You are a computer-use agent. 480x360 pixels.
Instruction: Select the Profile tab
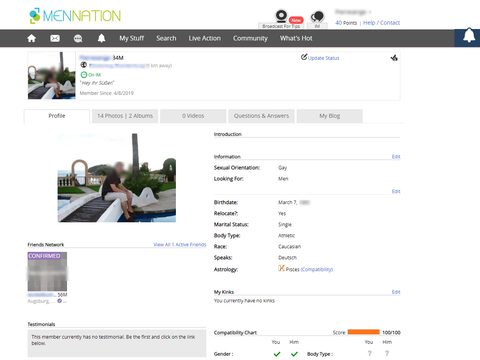coord(57,116)
